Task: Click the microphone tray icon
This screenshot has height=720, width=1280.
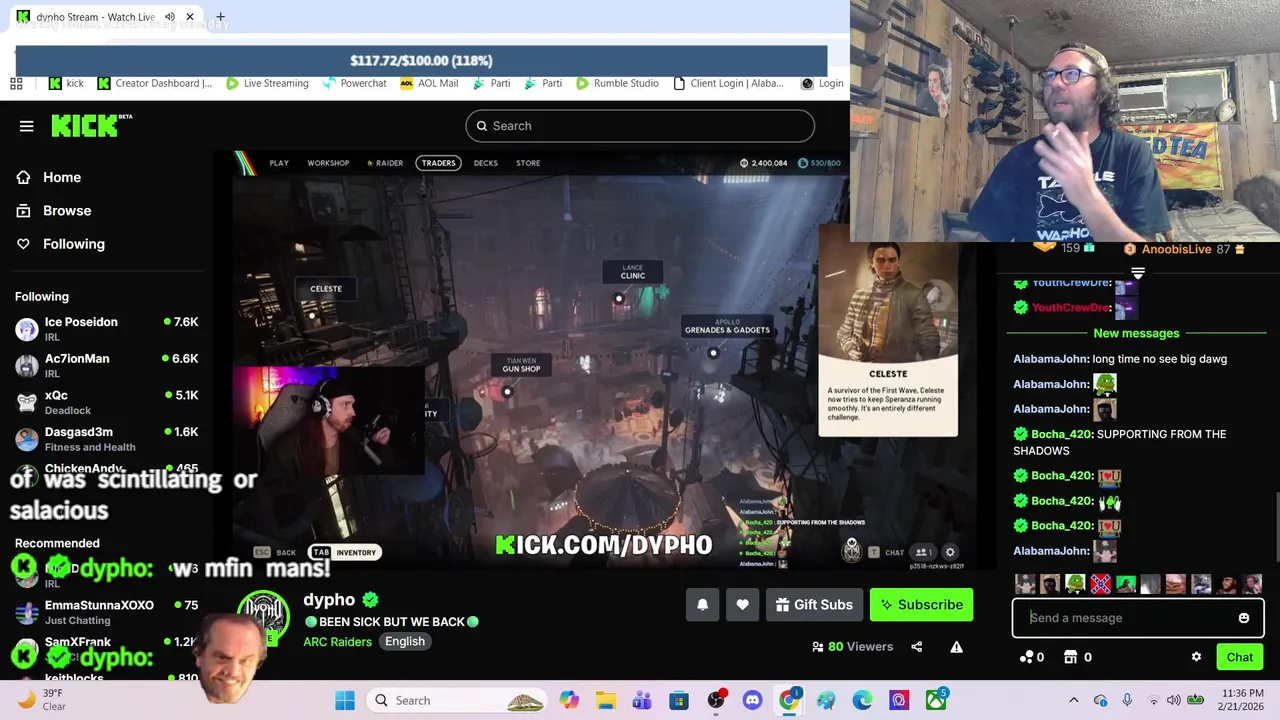Action: pyautogui.click(x=1127, y=700)
